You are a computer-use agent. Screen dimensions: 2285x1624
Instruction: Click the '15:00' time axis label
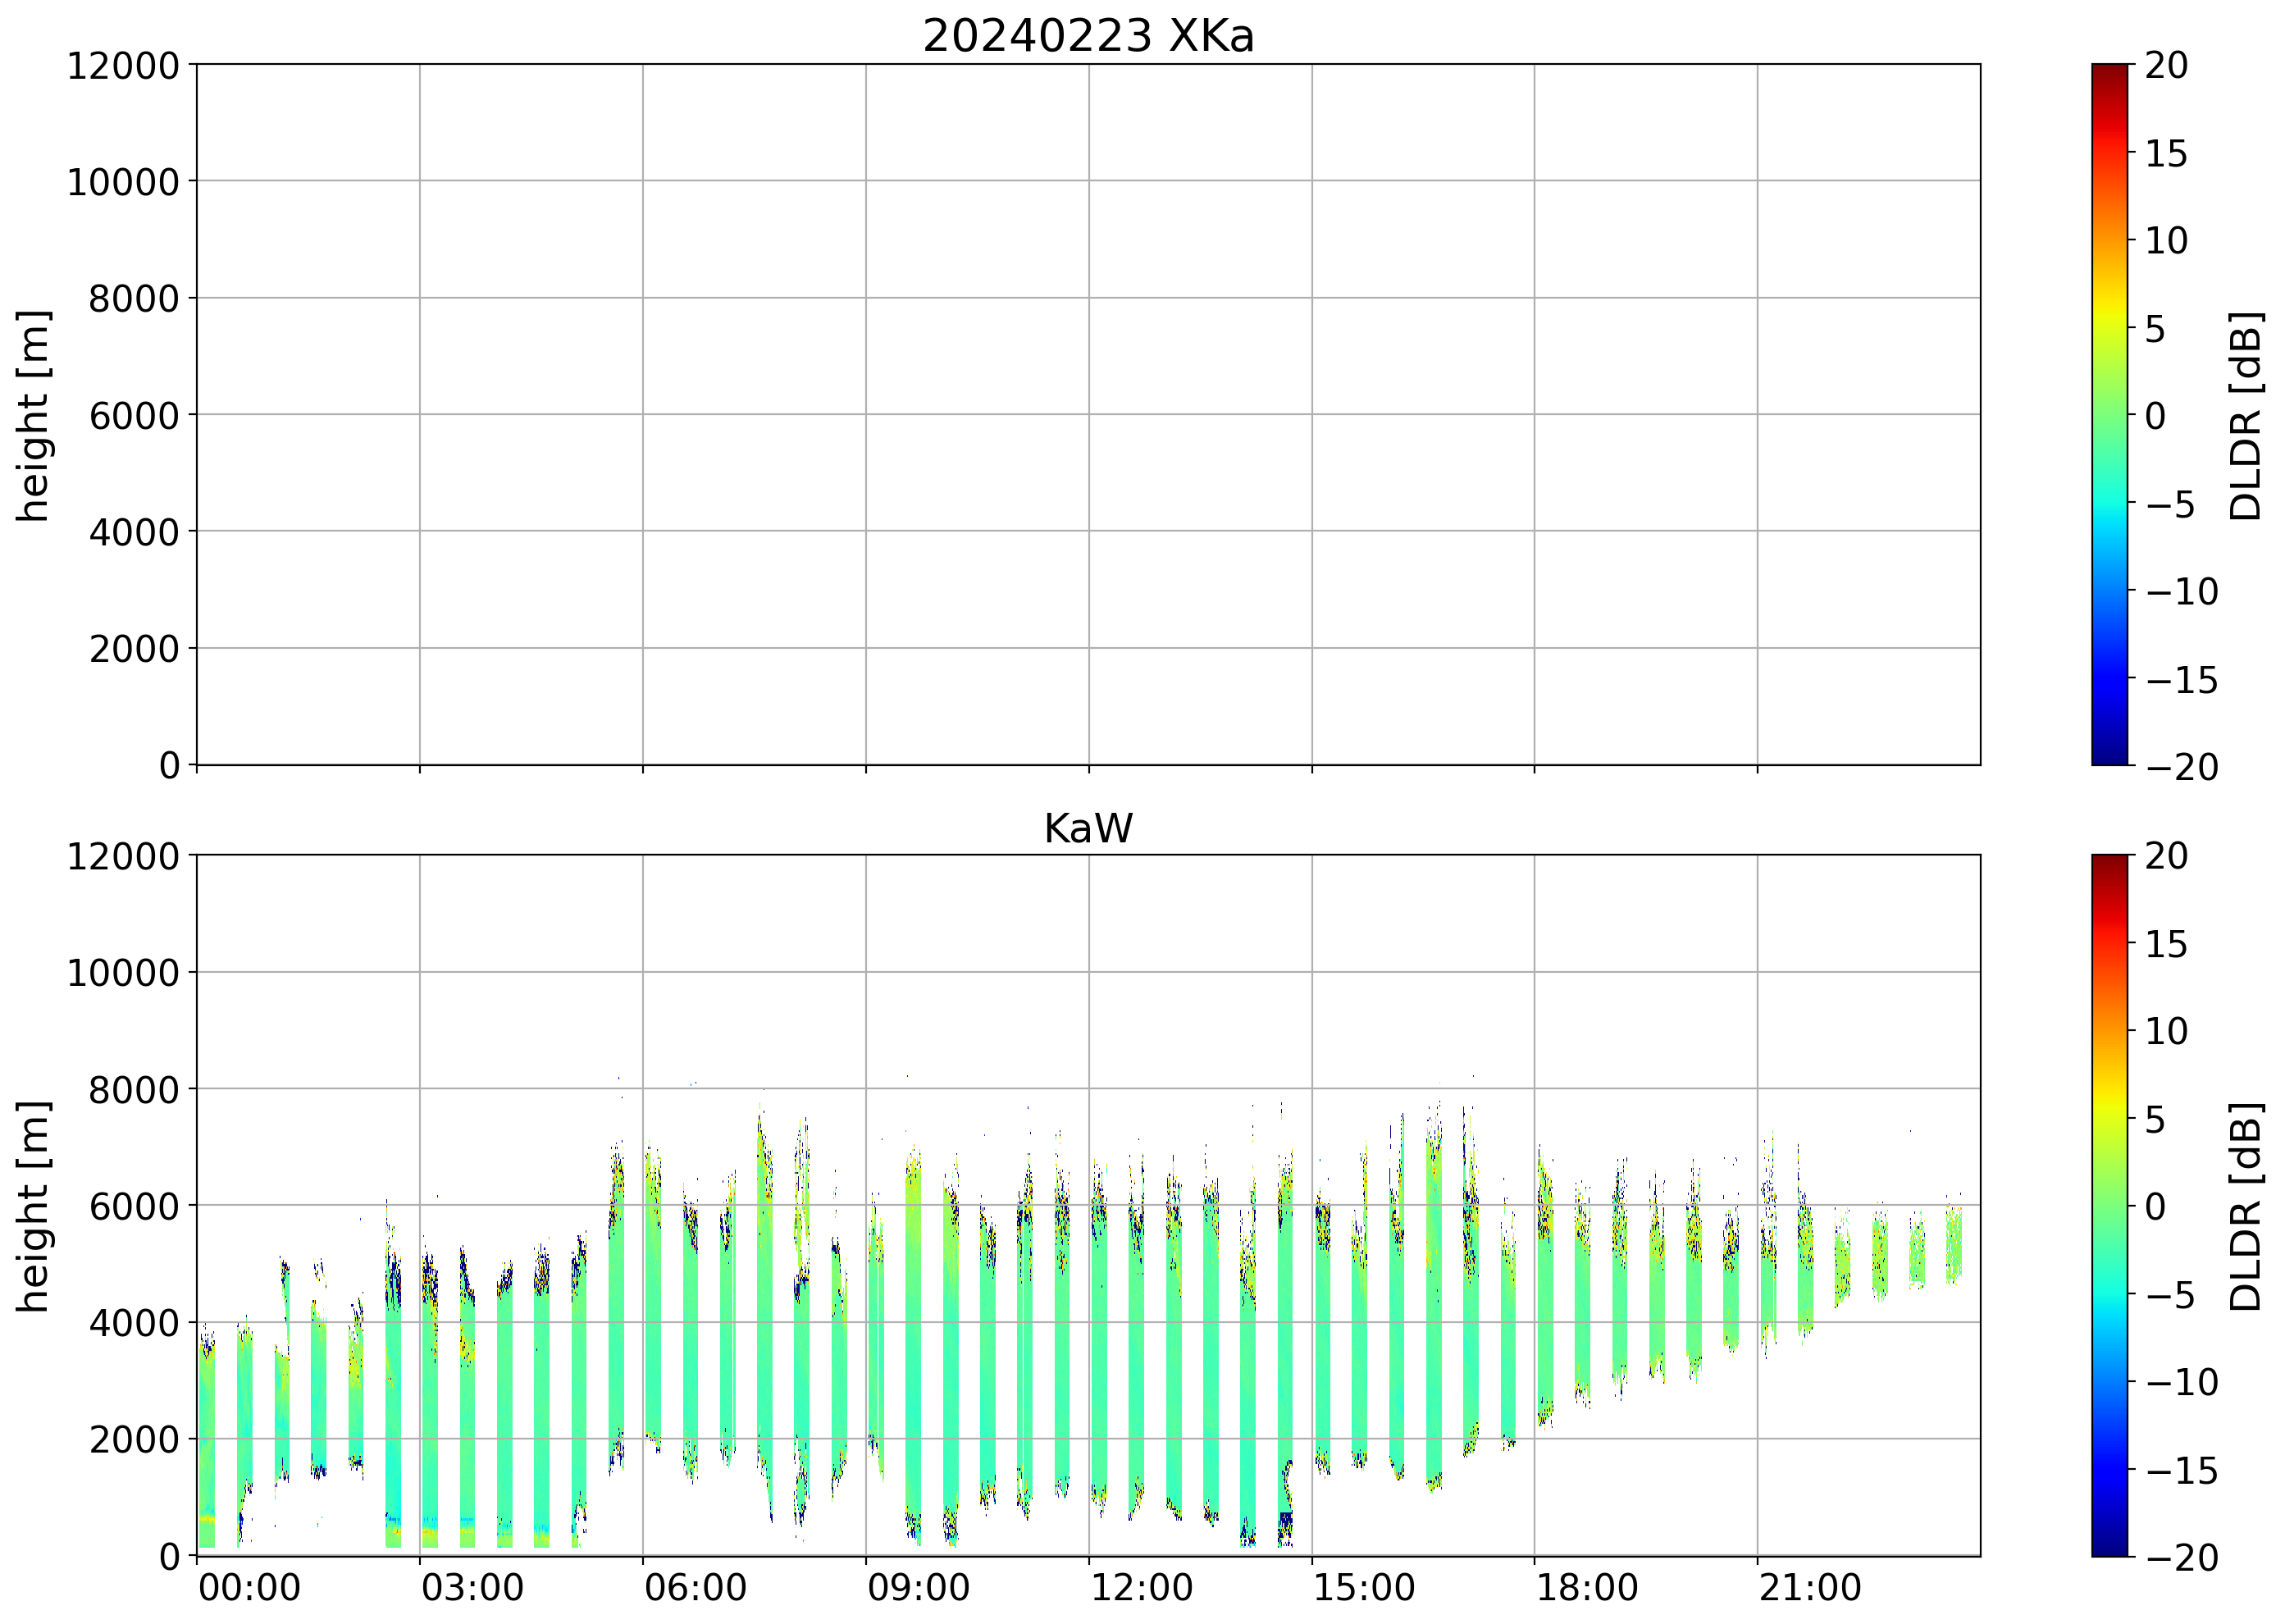click(1364, 1587)
